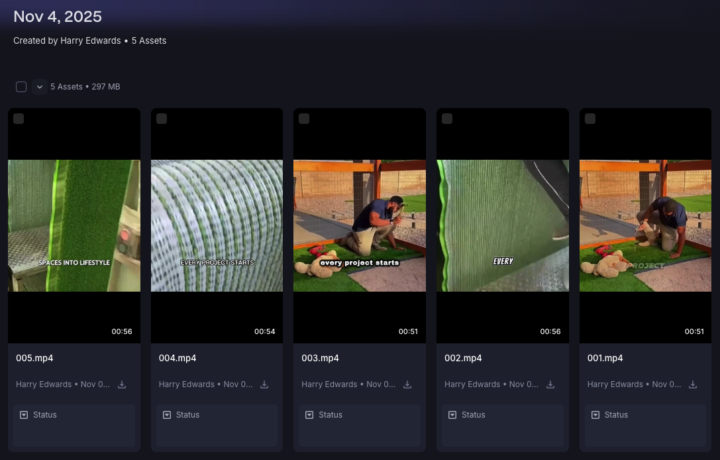Open the 004.mp4 turf roll thumbnail
Image resolution: width=720 pixels, height=460 pixels.
tap(217, 225)
